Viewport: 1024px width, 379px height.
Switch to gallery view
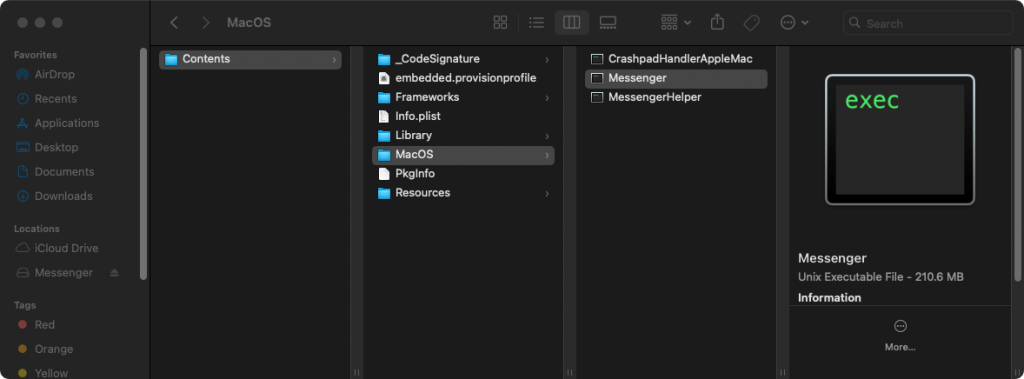(x=608, y=23)
